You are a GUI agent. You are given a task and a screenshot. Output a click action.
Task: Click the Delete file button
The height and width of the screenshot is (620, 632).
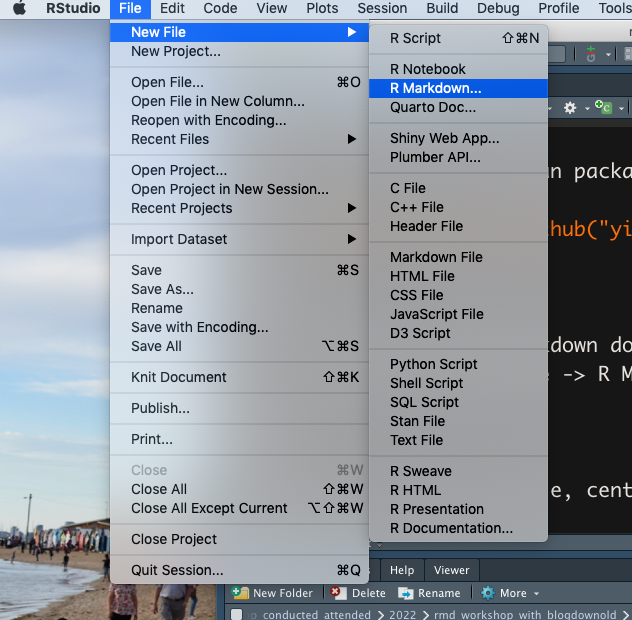358,593
